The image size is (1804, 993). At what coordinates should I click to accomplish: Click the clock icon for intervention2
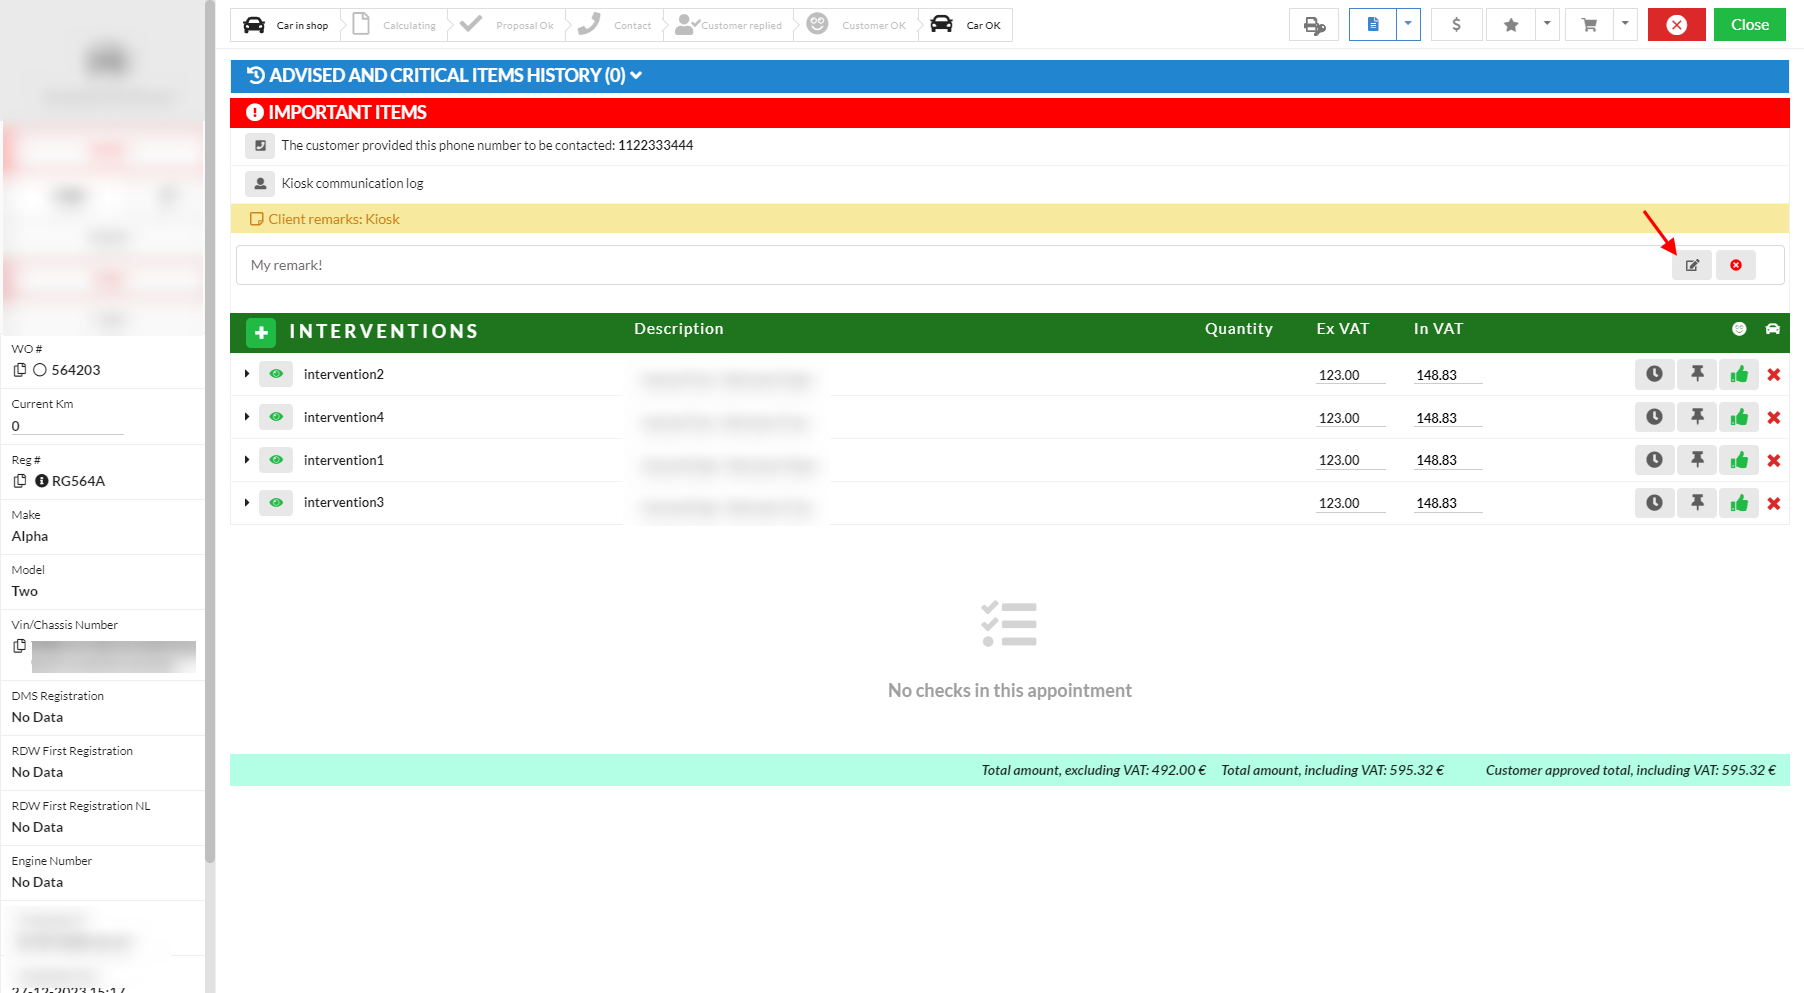pos(1654,374)
